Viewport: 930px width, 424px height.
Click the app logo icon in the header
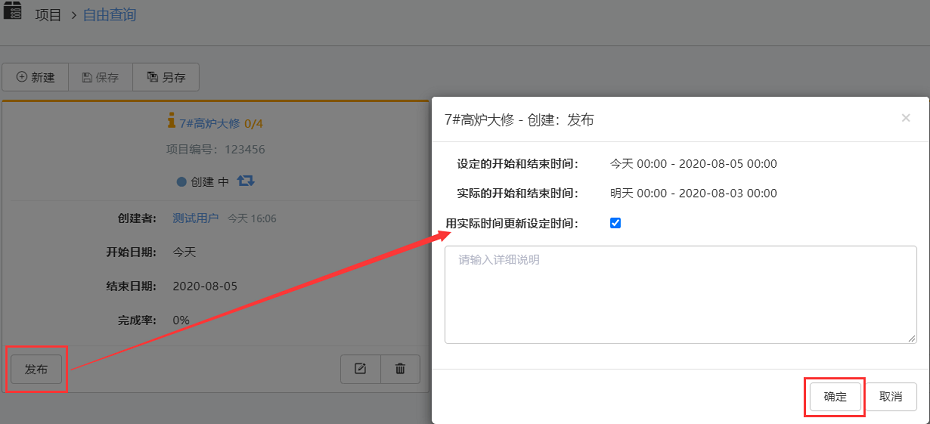[13, 12]
